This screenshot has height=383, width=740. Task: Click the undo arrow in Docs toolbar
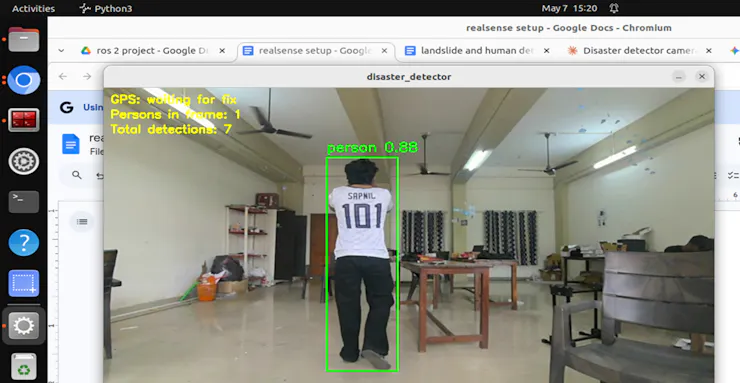point(100,175)
